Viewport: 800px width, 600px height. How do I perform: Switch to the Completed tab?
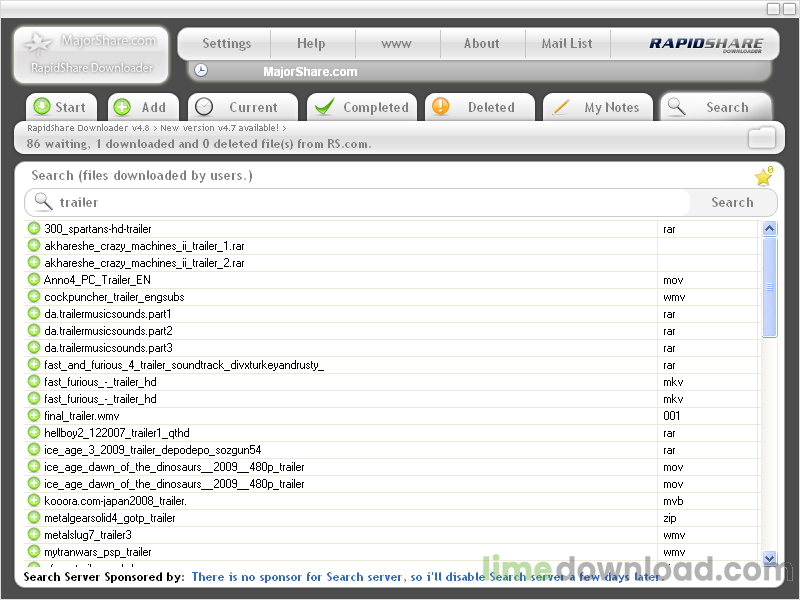pyautogui.click(x=362, y=107)
